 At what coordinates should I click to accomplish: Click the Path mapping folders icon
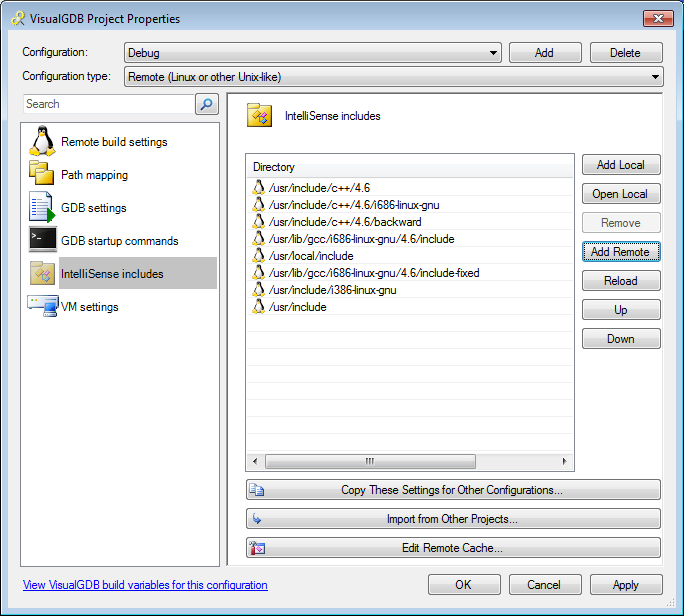pyautogui.click(x=41, y=173)
